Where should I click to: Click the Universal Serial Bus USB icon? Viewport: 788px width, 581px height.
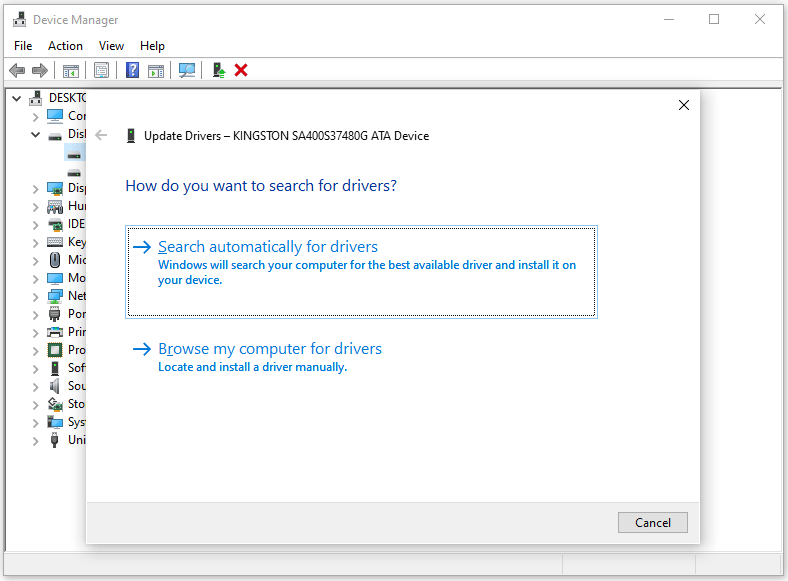(55, 440)
